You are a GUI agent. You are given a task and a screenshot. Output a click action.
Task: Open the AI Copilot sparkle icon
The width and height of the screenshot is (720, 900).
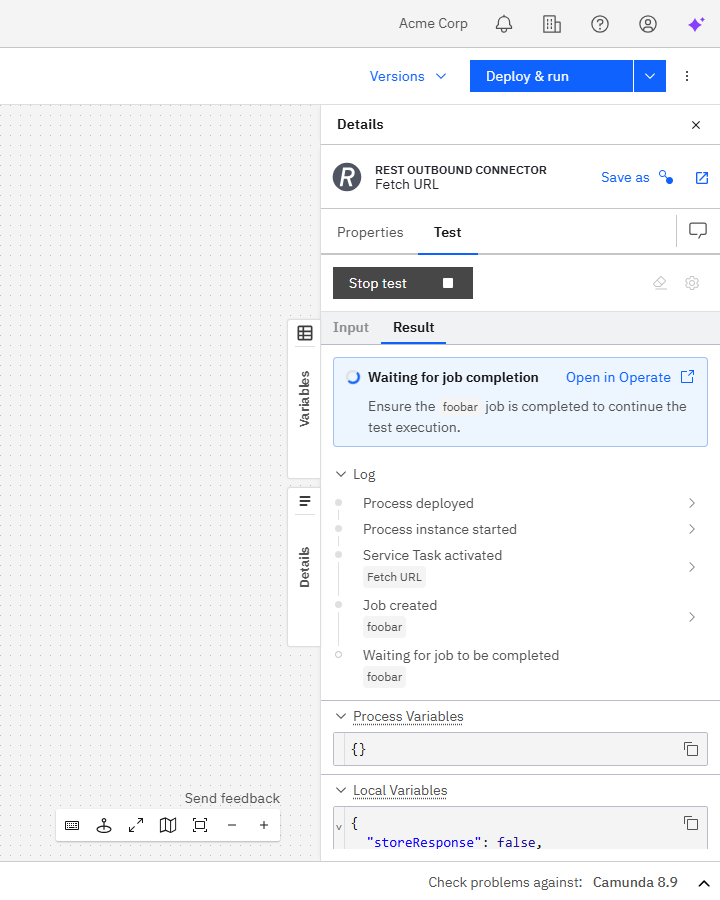pyautogui.click(x=696, y=24)
